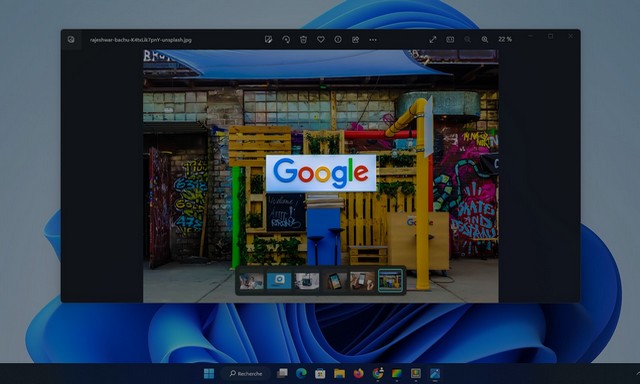Open Task View from the taskbar
640x384 pixels.
(x=282, y=373)
